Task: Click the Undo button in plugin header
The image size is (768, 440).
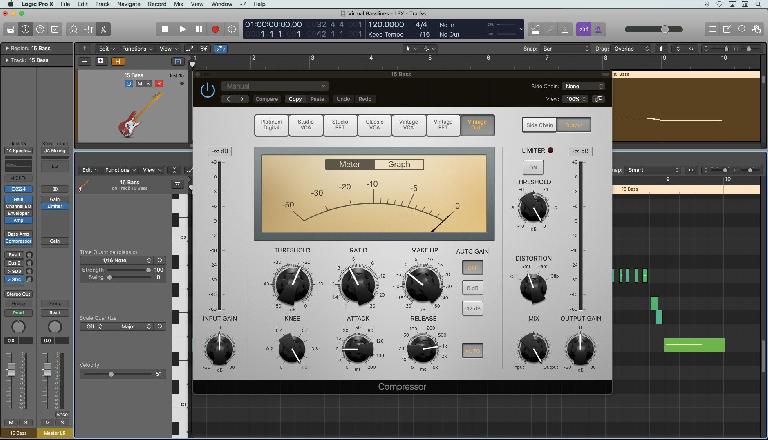Action: coord(343,99)
